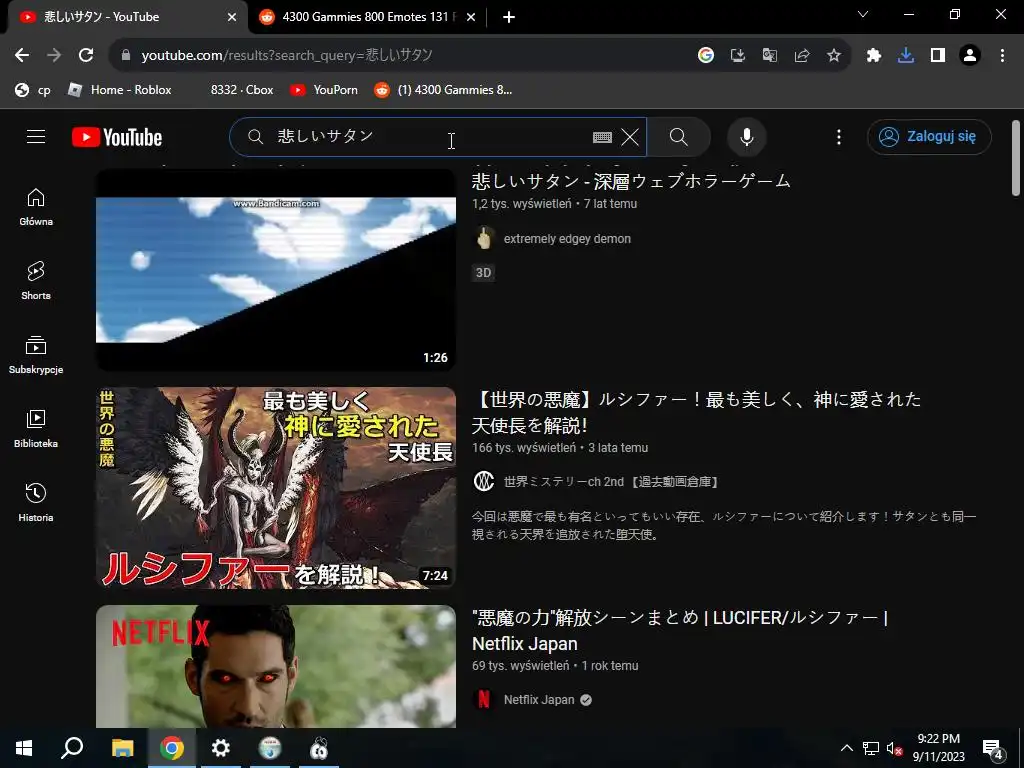Click share page icon
This screenshot has height=768, width=1024.
click(801, 56)
